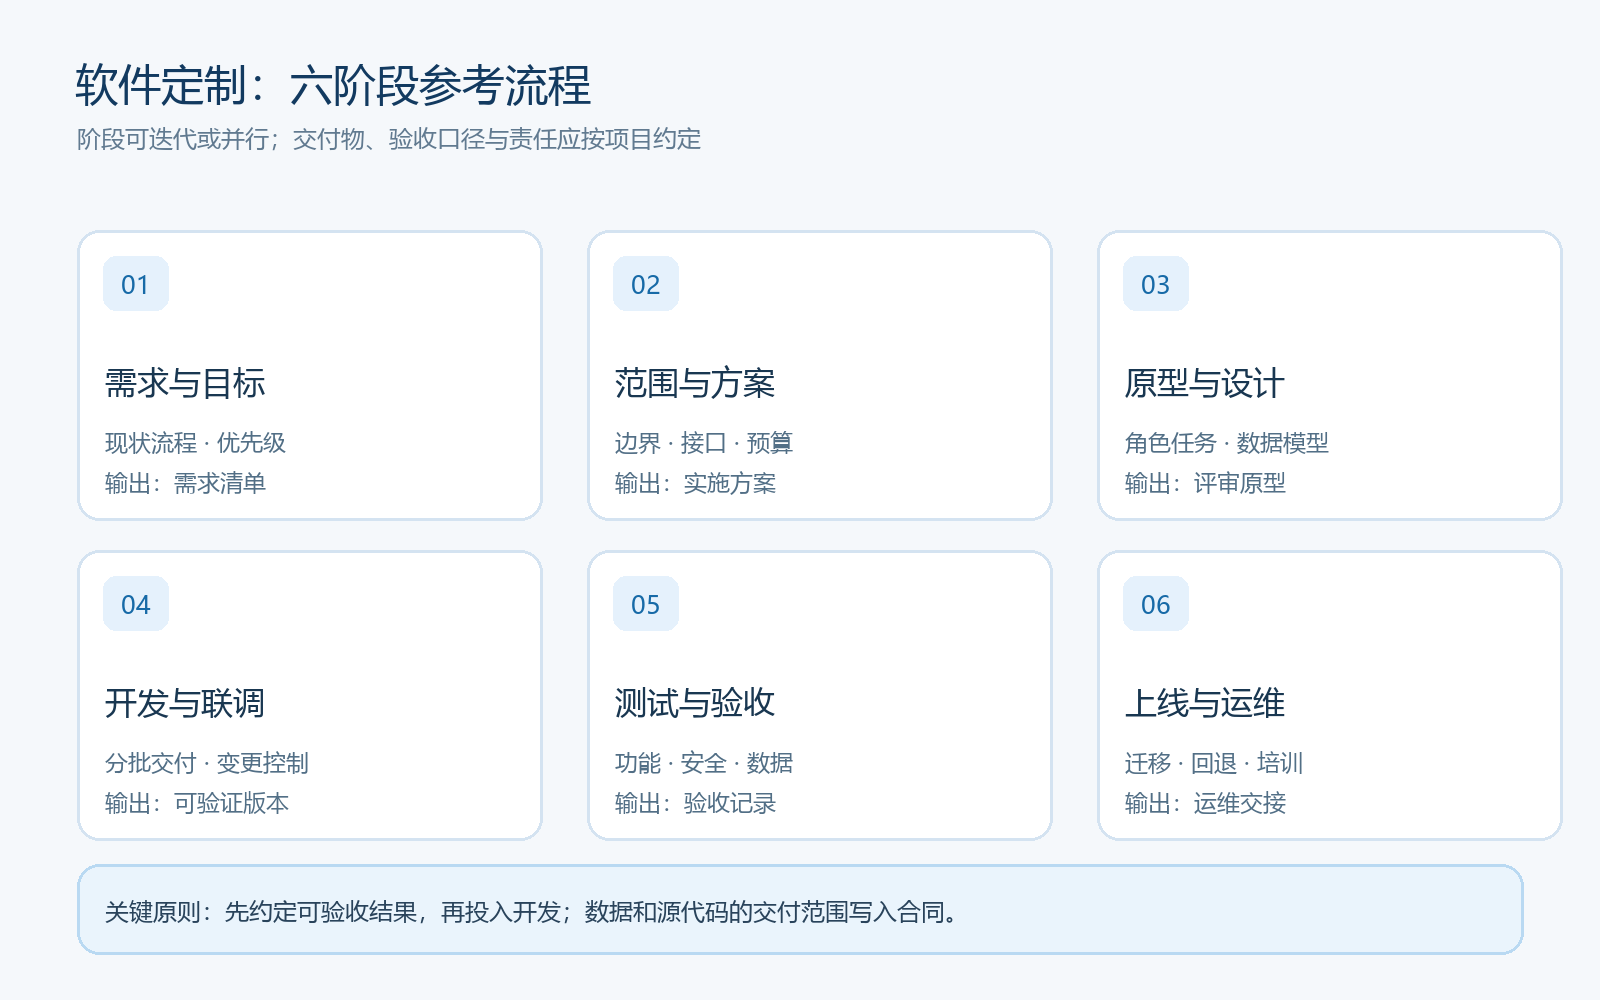Select the 上线与运维 card heading
Screen dimensions: 1600x1000
(1205, 703)
